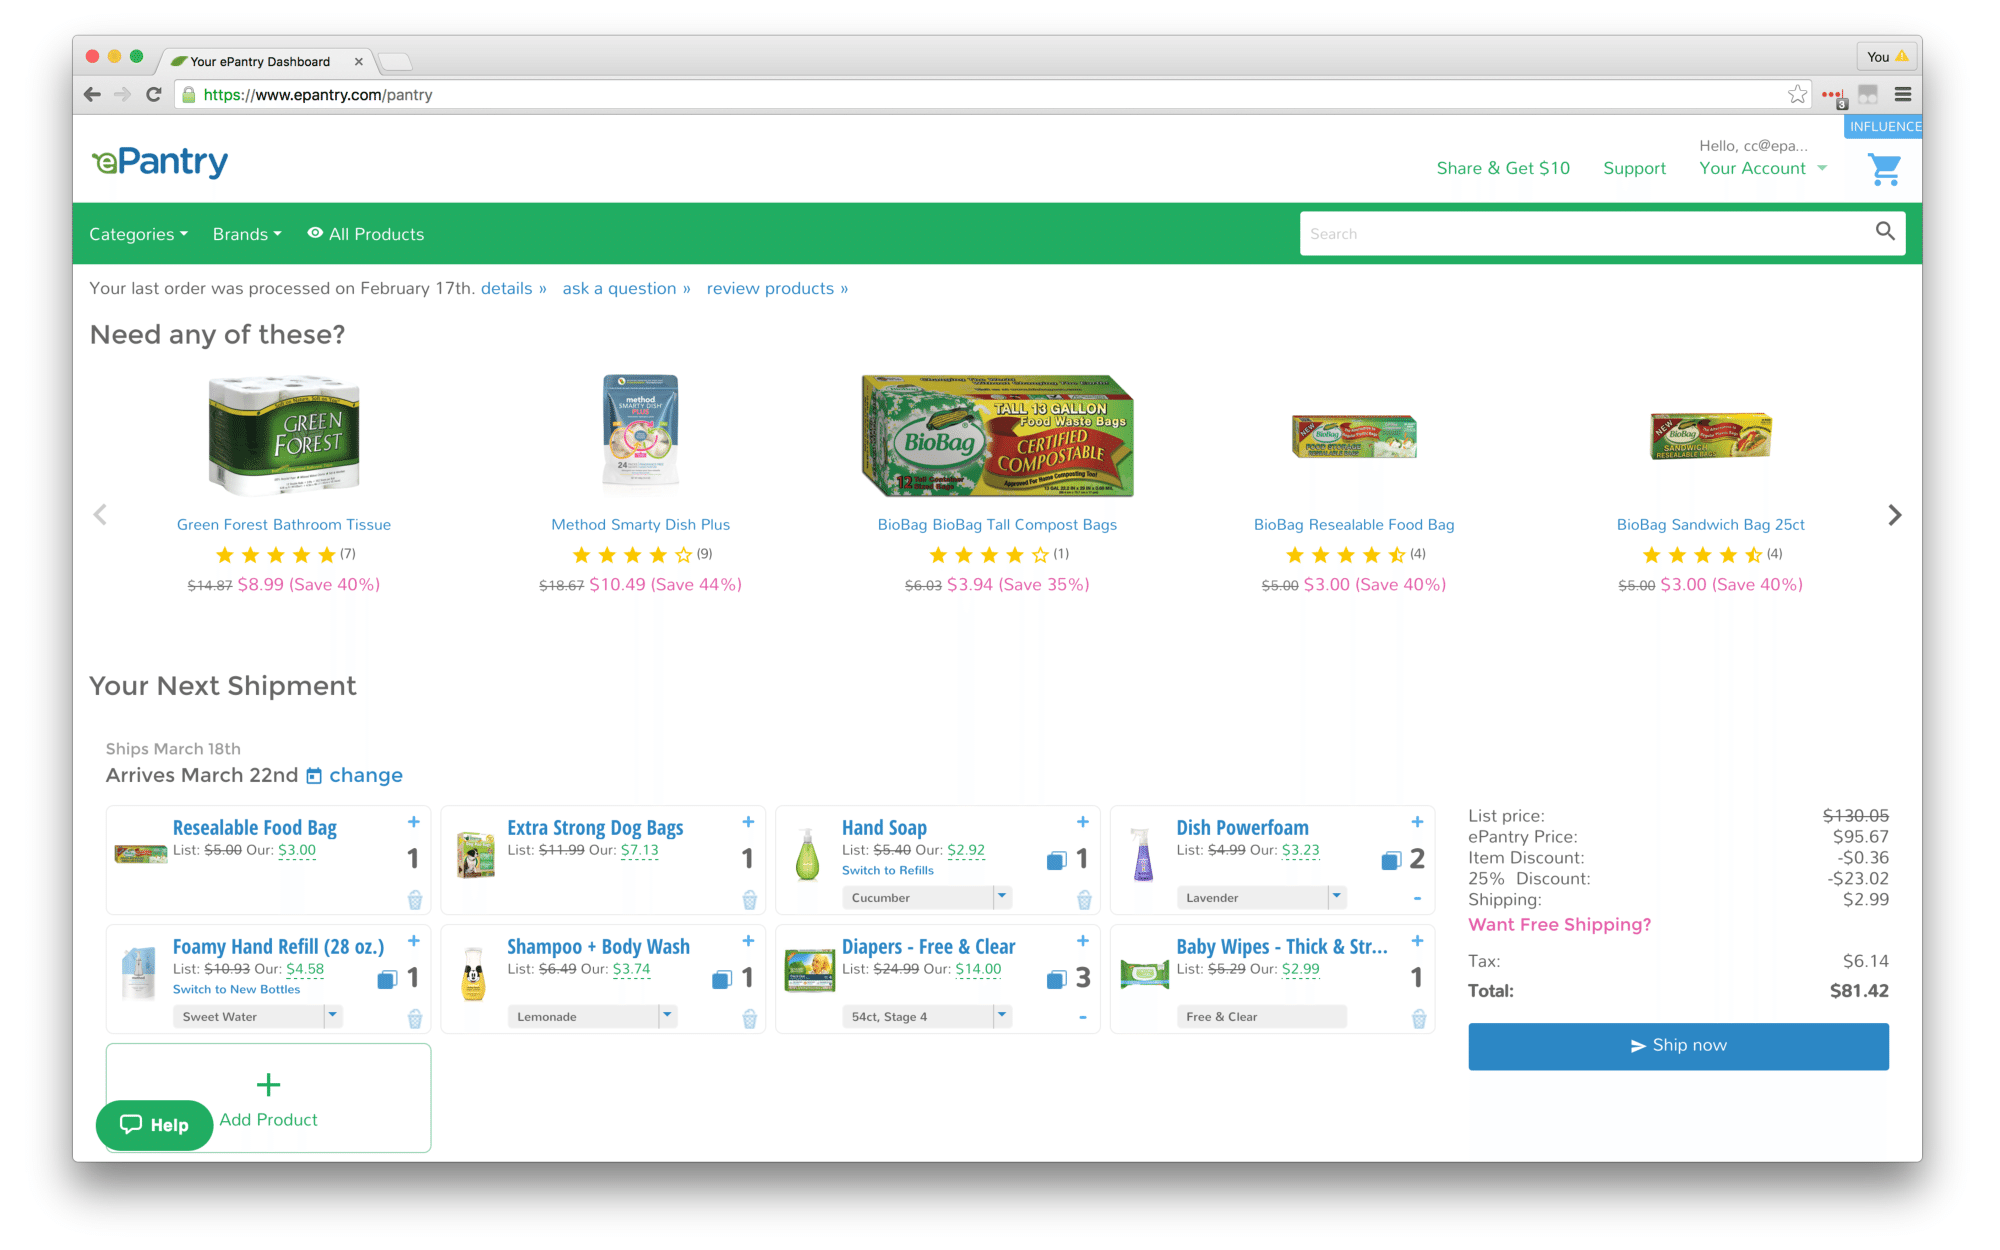Open review products link
The width and height of the screenshot is (2000, 1250).
click(x=777, y=289)
